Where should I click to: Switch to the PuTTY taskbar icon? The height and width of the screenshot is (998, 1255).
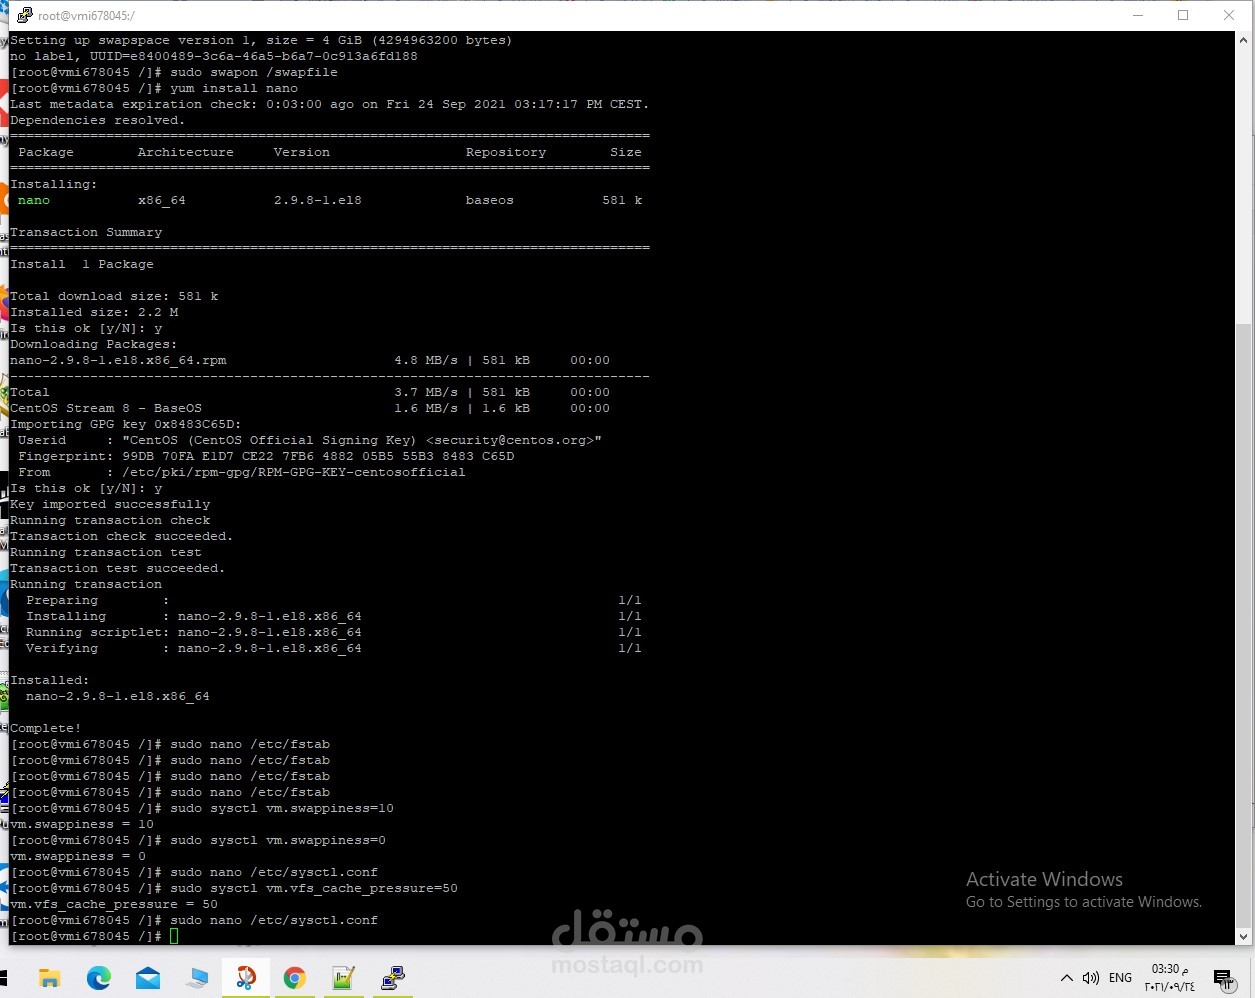pyautogui.click(x=392, y=977)
